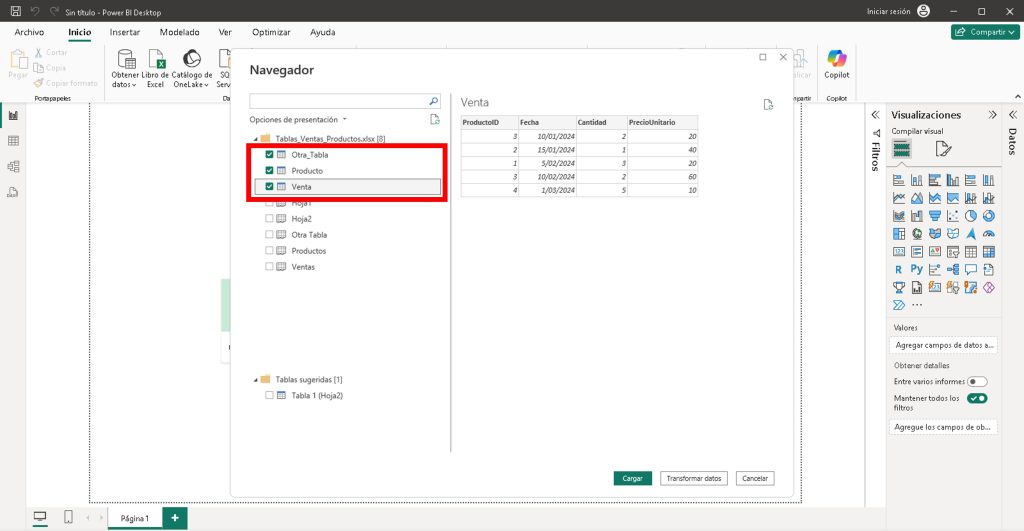Collapse the Tablas_Ventas_Productos.xlsx tree node
Screen dimensions: 1024x531
pyautogui.click(x=255, y=139)
